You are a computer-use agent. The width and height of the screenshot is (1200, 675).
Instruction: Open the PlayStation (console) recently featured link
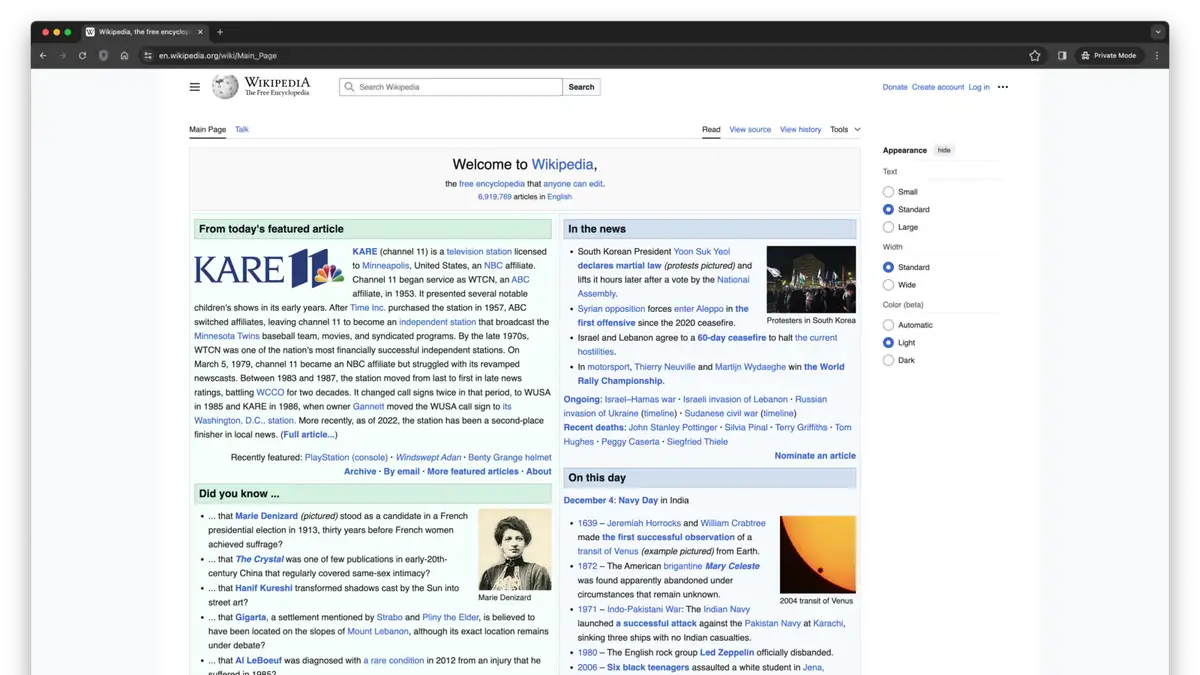(x=346, y=457)
